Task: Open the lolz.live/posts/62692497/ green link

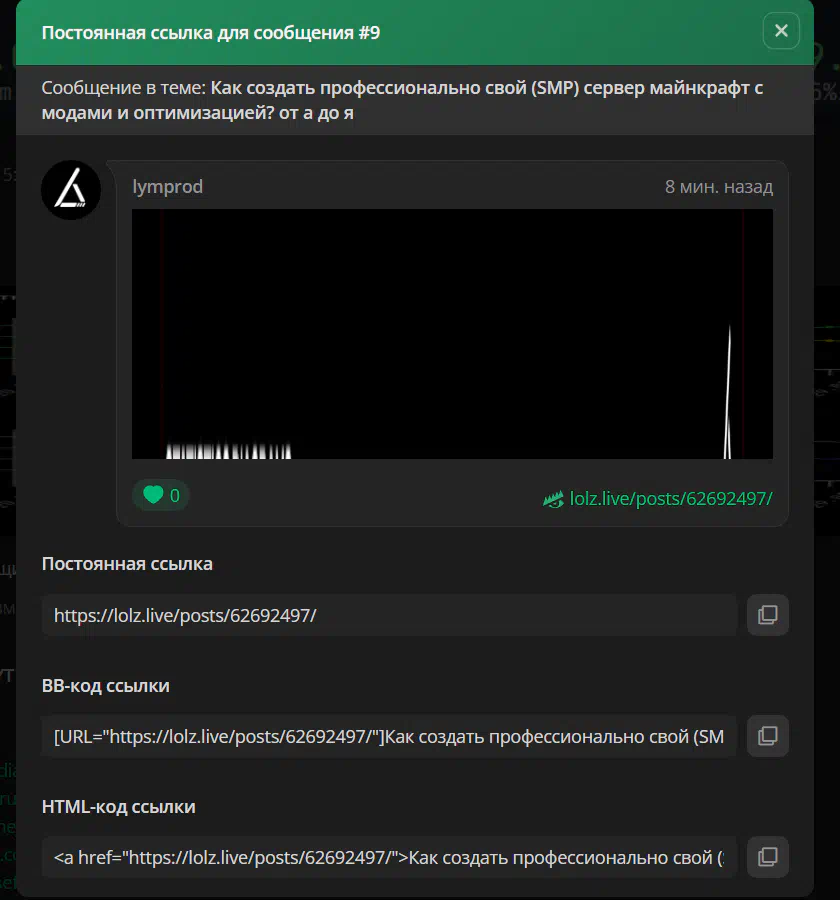Action: 670,498
